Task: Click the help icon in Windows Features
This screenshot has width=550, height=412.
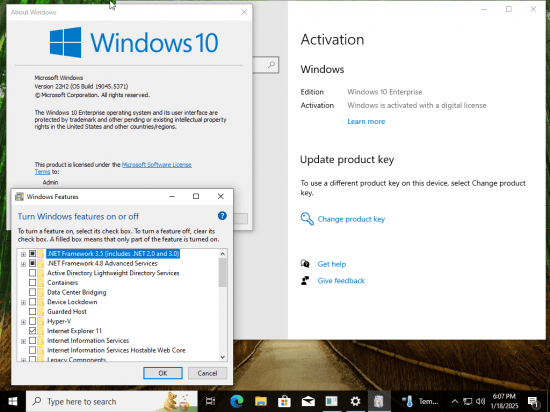Action: click(222, 216)
